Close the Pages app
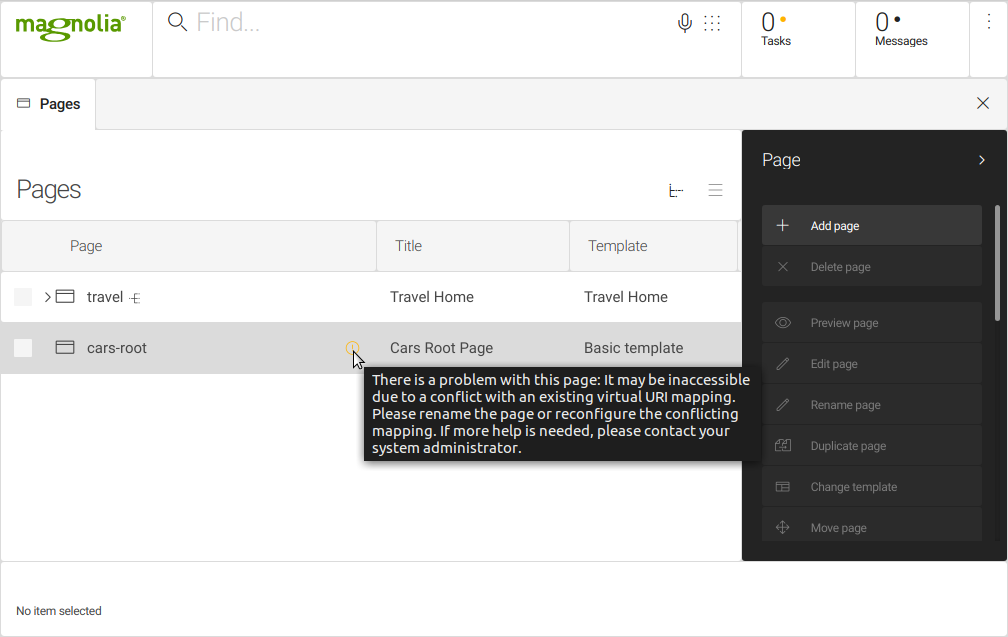The image size is (1008, 637). click(983, 103)
